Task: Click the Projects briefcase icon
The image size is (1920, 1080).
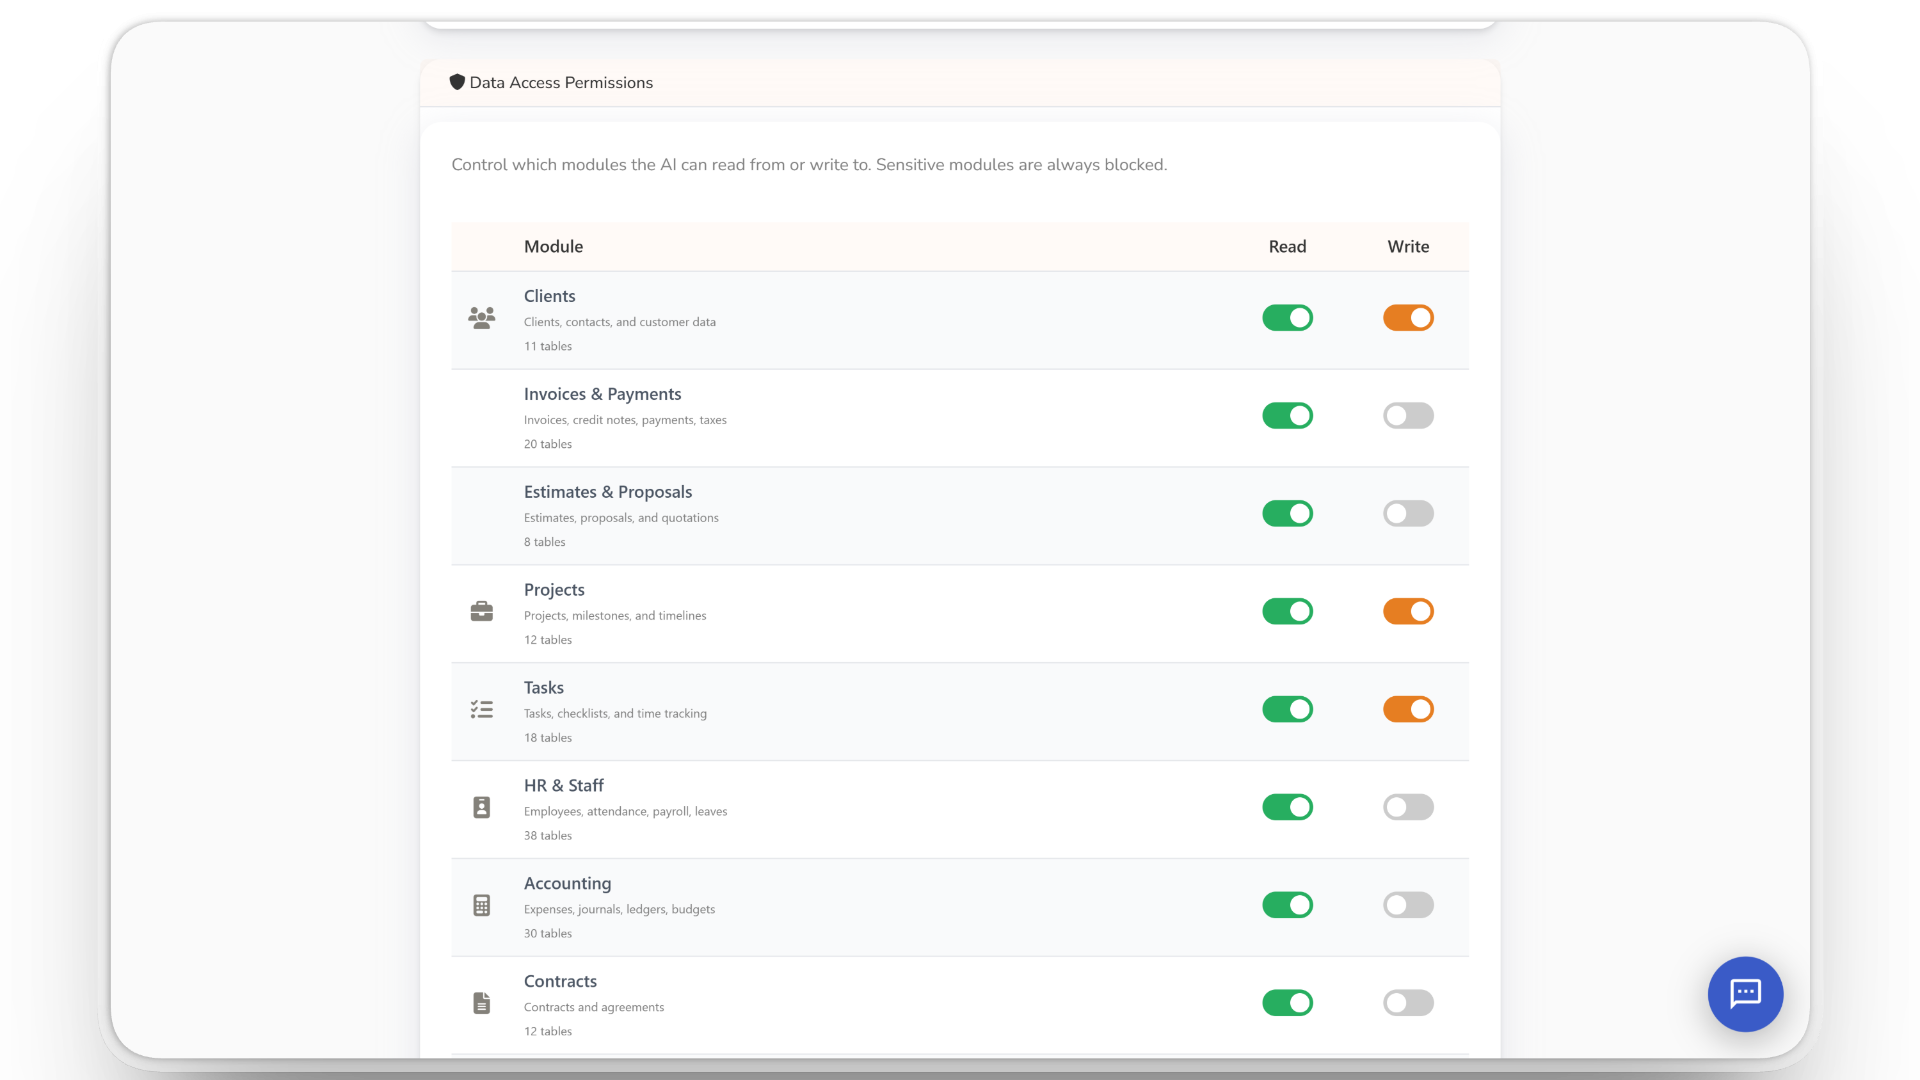Action: (x=481, y=611)
